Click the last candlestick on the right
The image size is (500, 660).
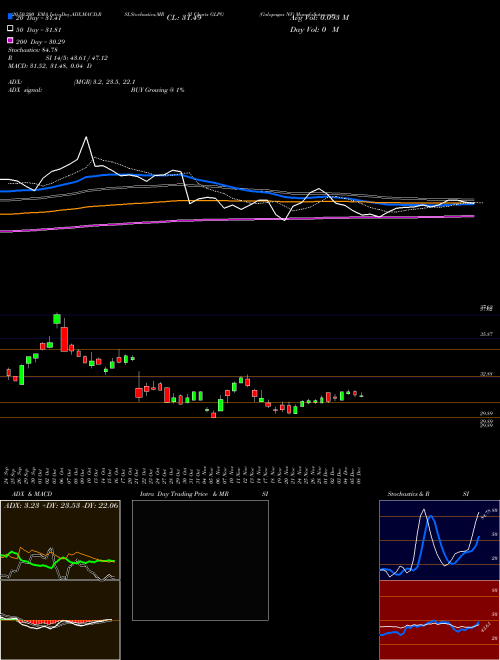coord(361,396)
